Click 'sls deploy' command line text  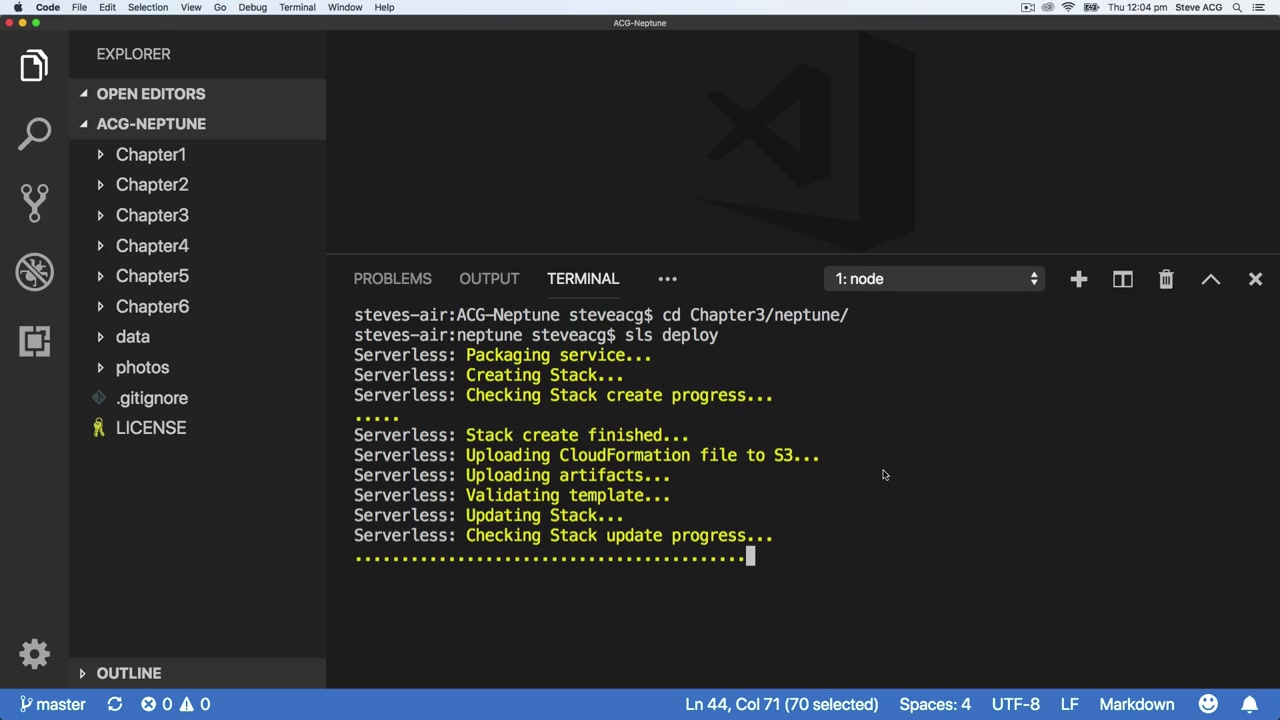[x=671, y=335]
